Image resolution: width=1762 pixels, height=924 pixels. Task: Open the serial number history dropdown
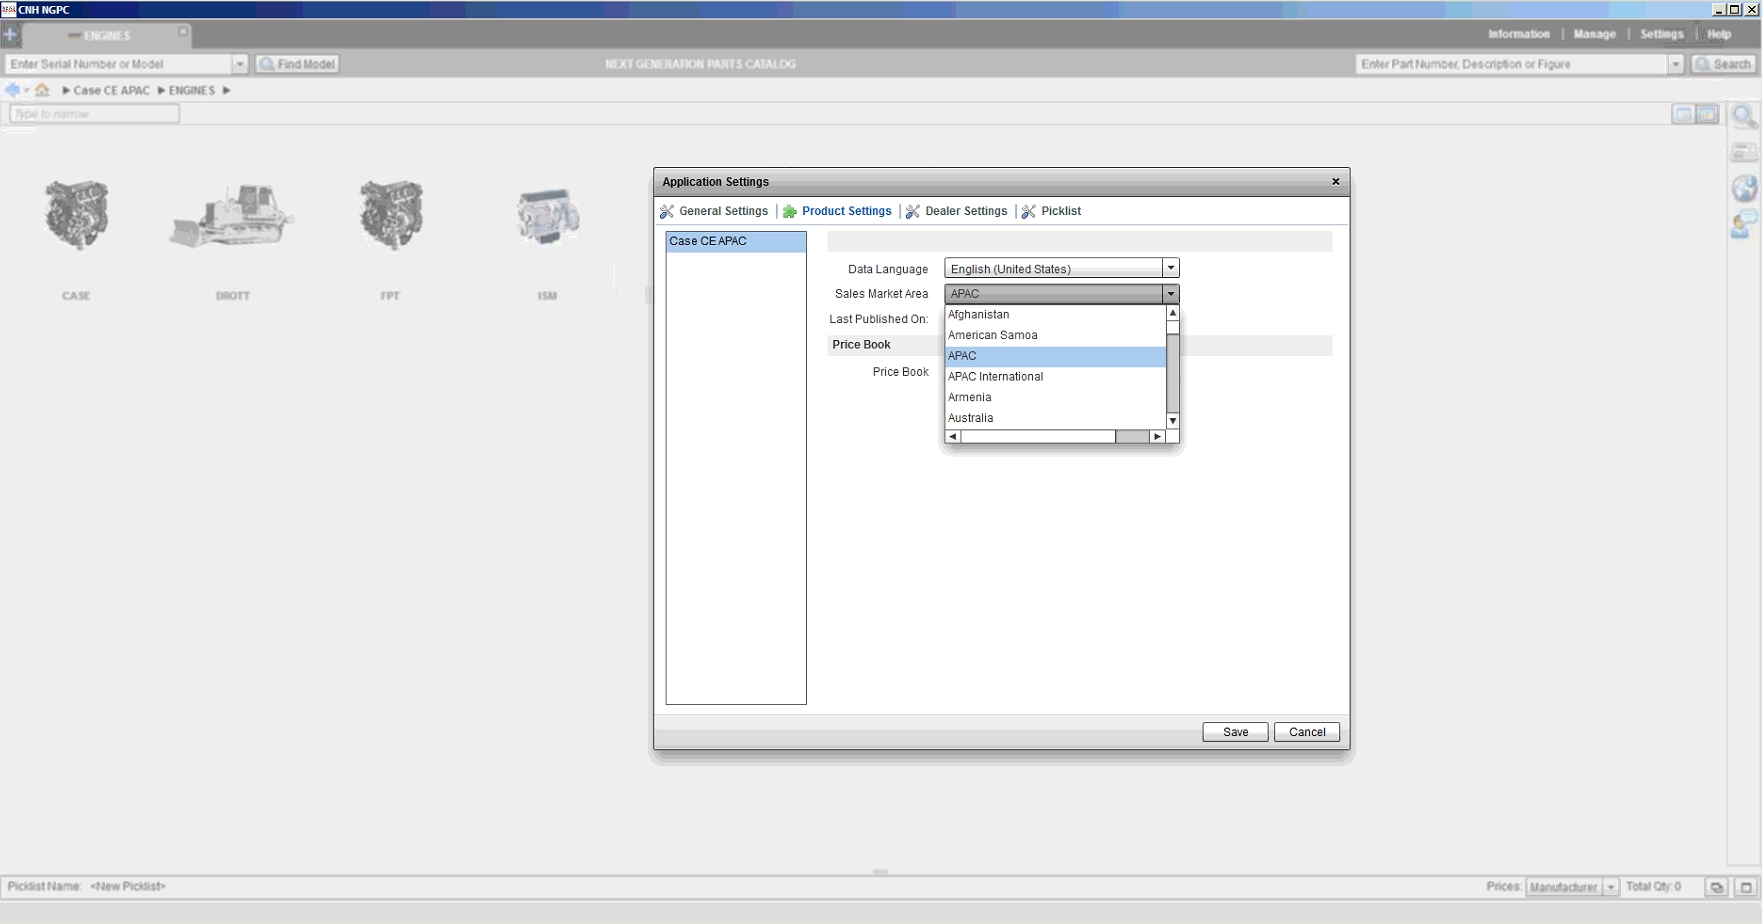click(x=240, y=64)
